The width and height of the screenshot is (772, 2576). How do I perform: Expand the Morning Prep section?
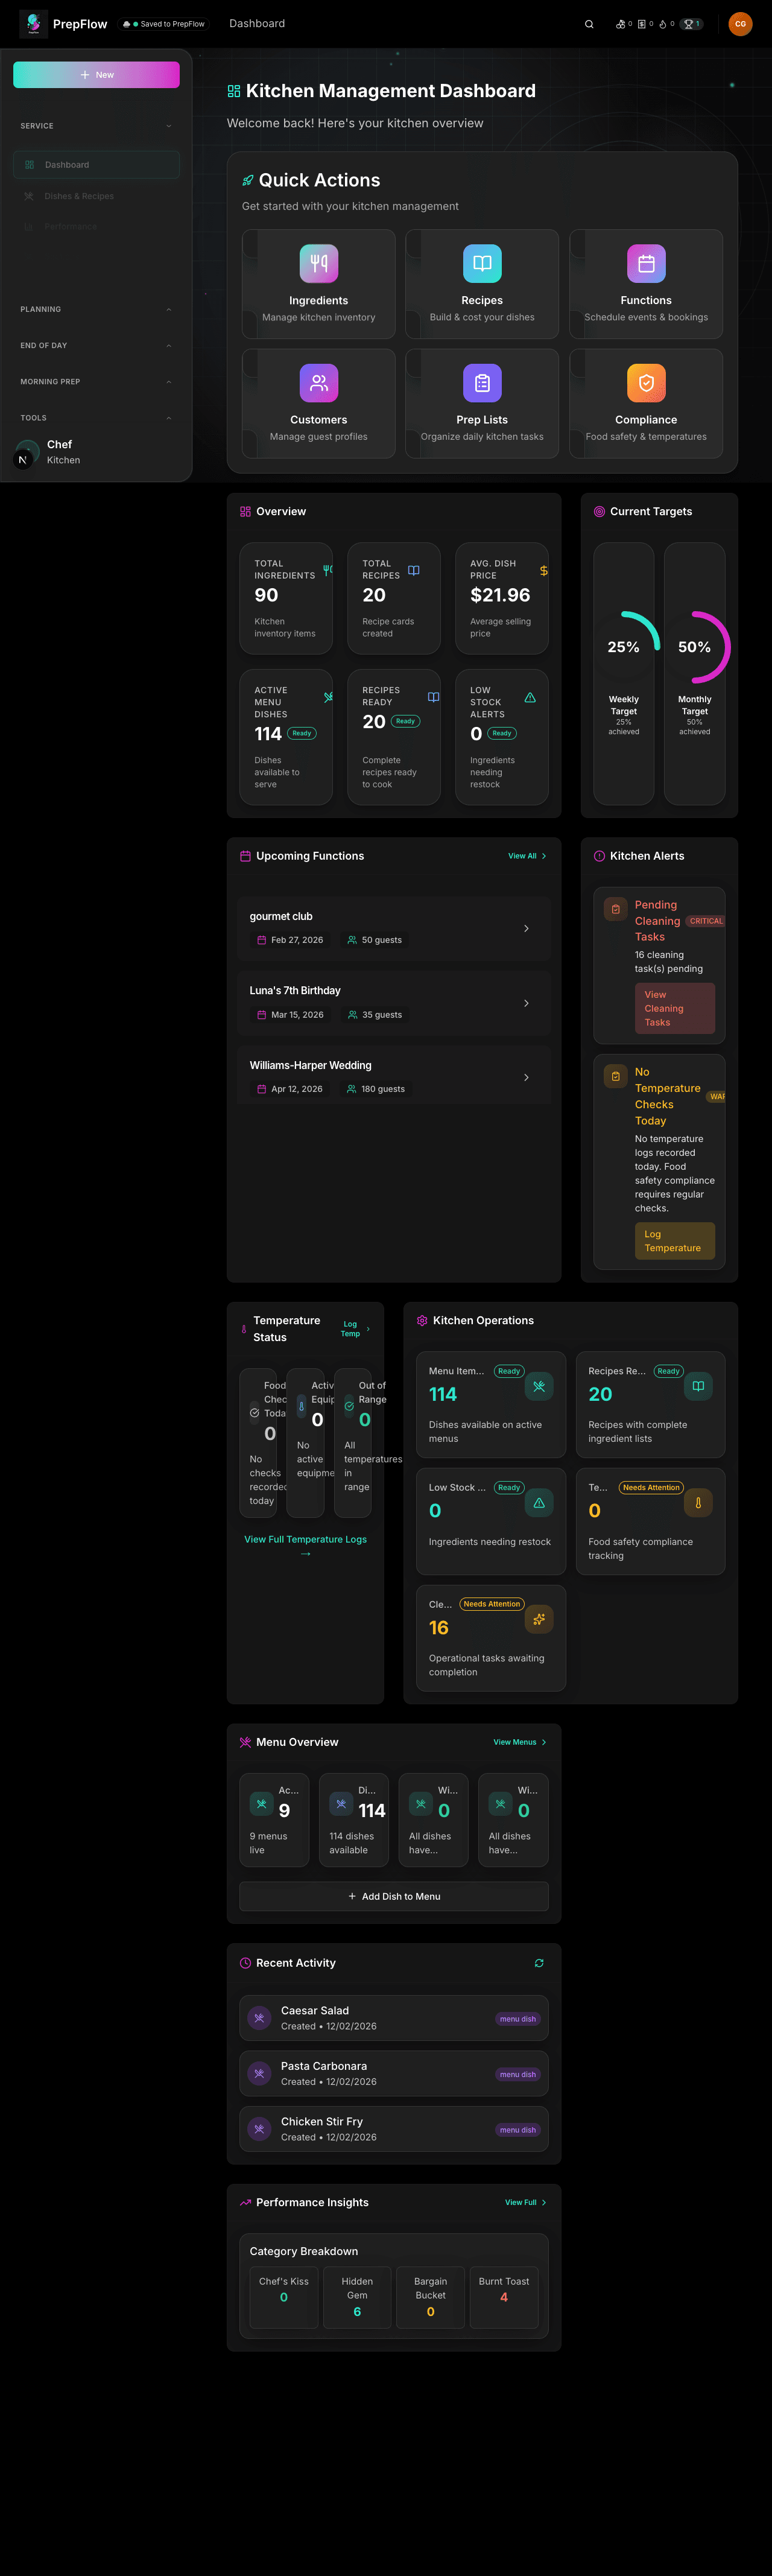pyautogui.click(x=96, y=381)
